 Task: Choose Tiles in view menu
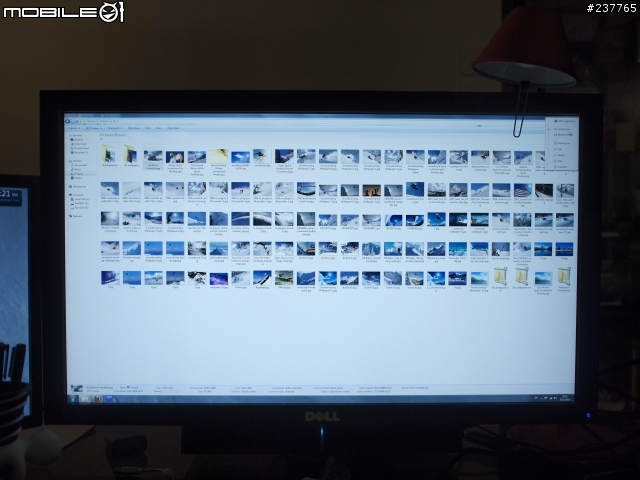point(559,161)
